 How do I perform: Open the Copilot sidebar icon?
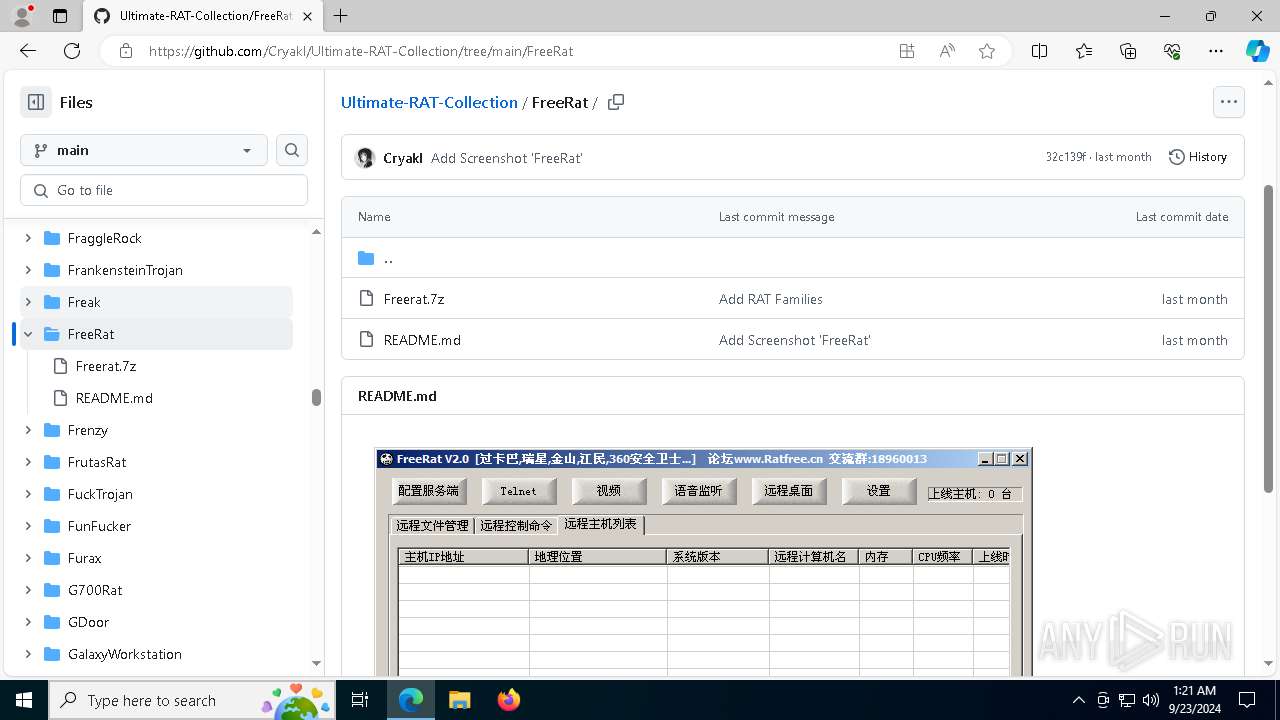[x=1257, y=51]
